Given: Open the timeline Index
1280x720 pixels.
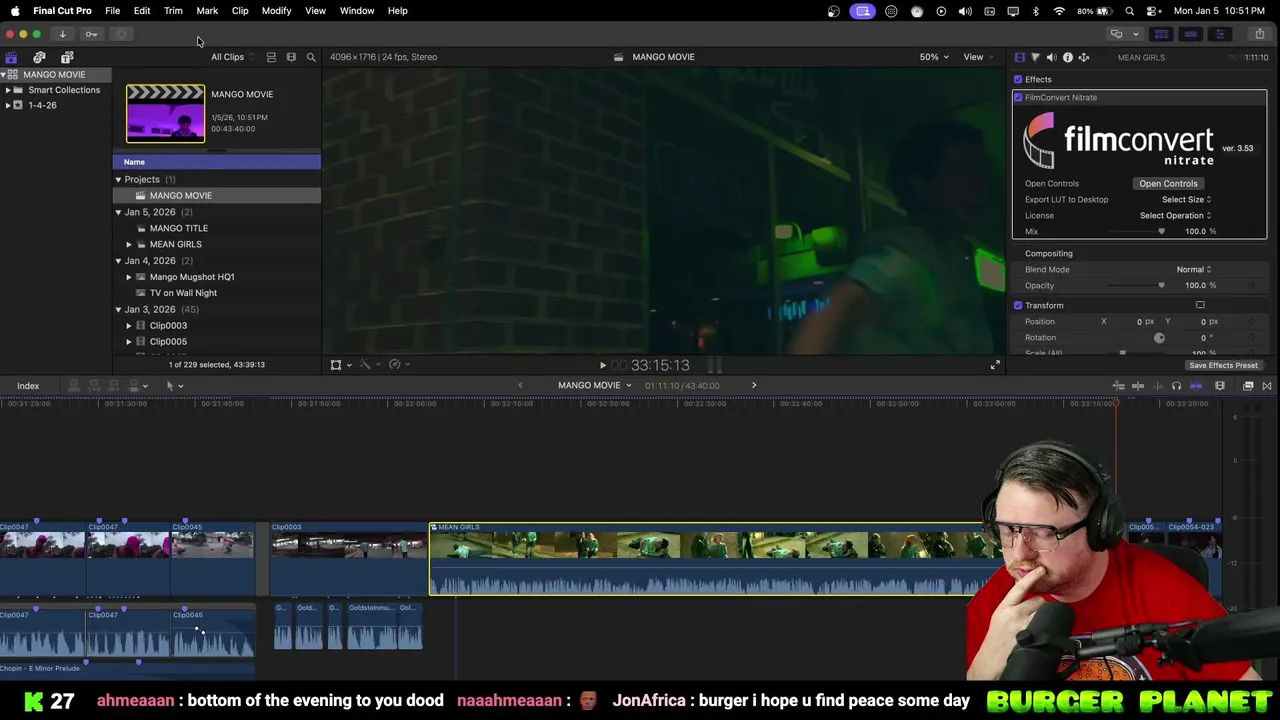Looking at the screenshot, I should pyautogui.click(x=28, y=386).
